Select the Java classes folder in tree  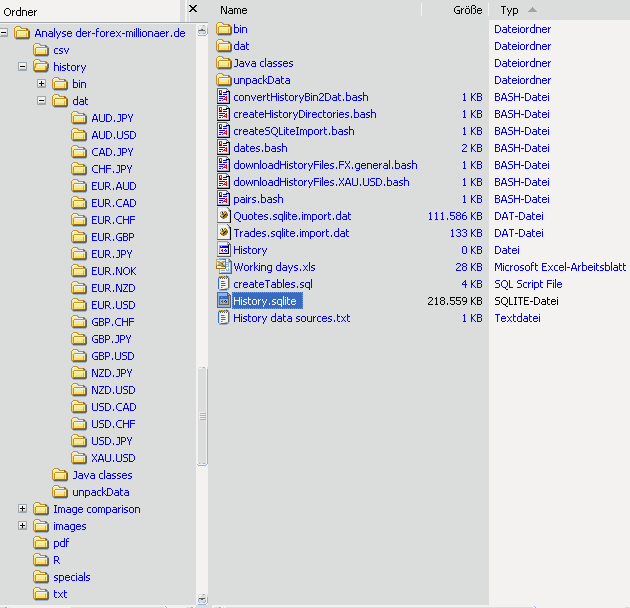102,475
